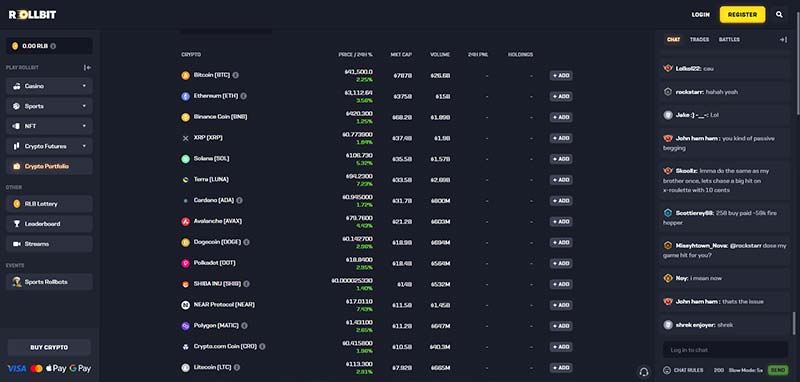Viewport: 800px width, 382px height.
Task: Open info icon next to Ethereum (ETH)
Action: click(x=243, y=96)
